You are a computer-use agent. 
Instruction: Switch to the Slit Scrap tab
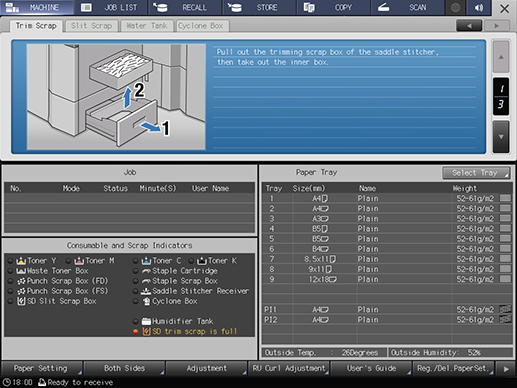pos(92,26)
